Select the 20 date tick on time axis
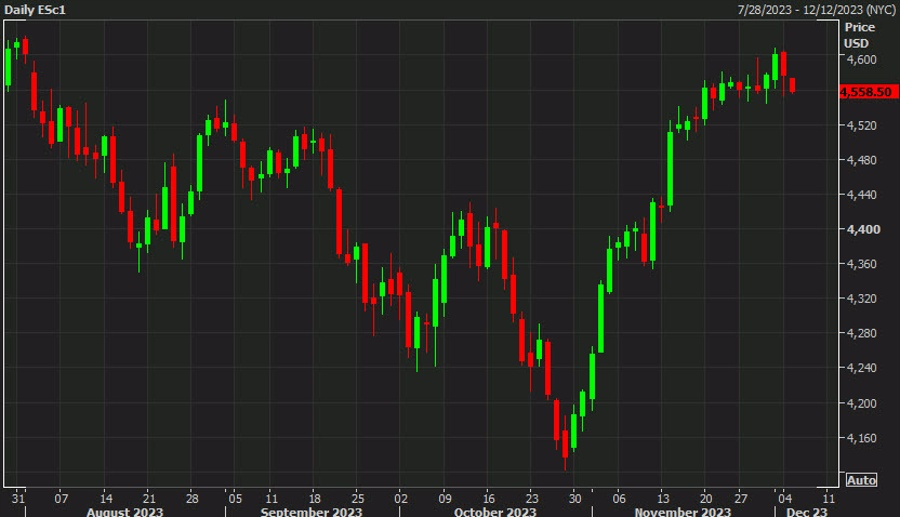This screenshot has width=900, height=517. click(705, 496)
